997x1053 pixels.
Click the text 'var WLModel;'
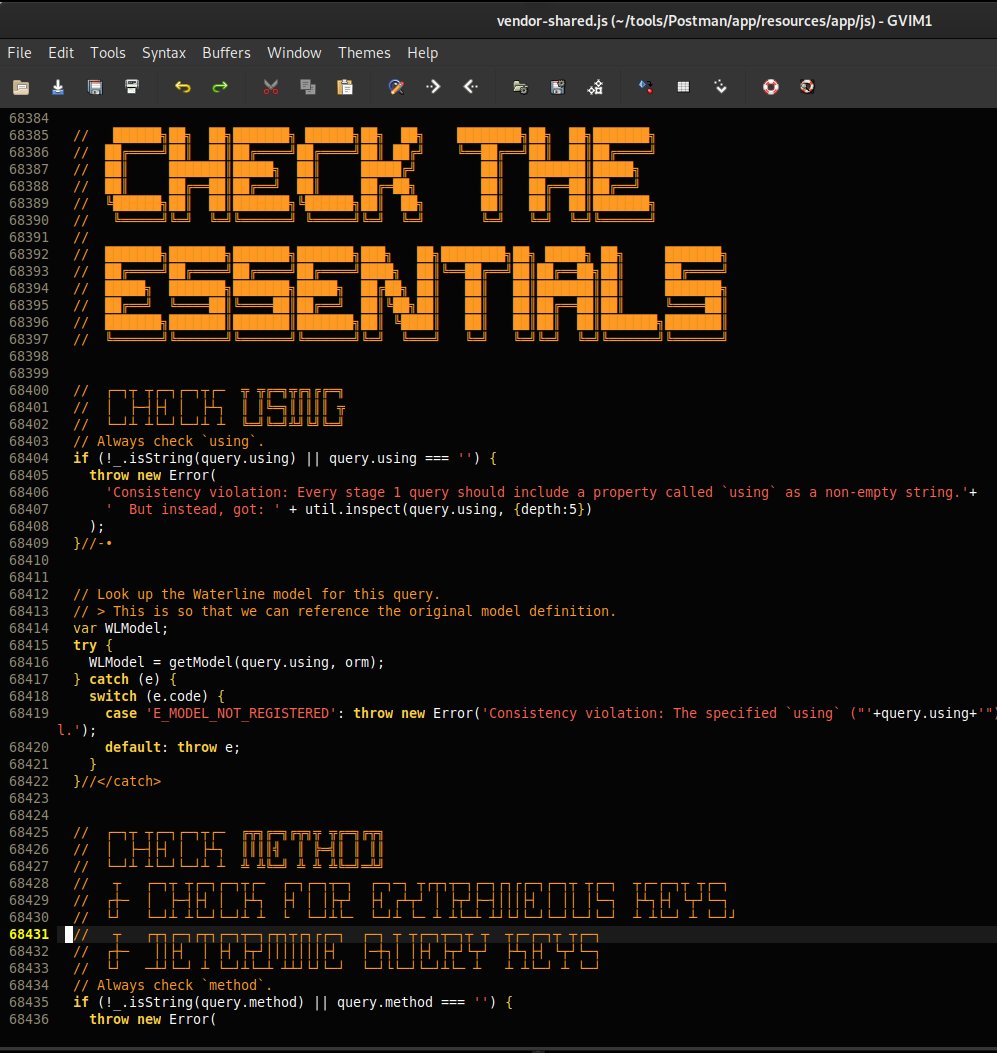pos(121,628)
